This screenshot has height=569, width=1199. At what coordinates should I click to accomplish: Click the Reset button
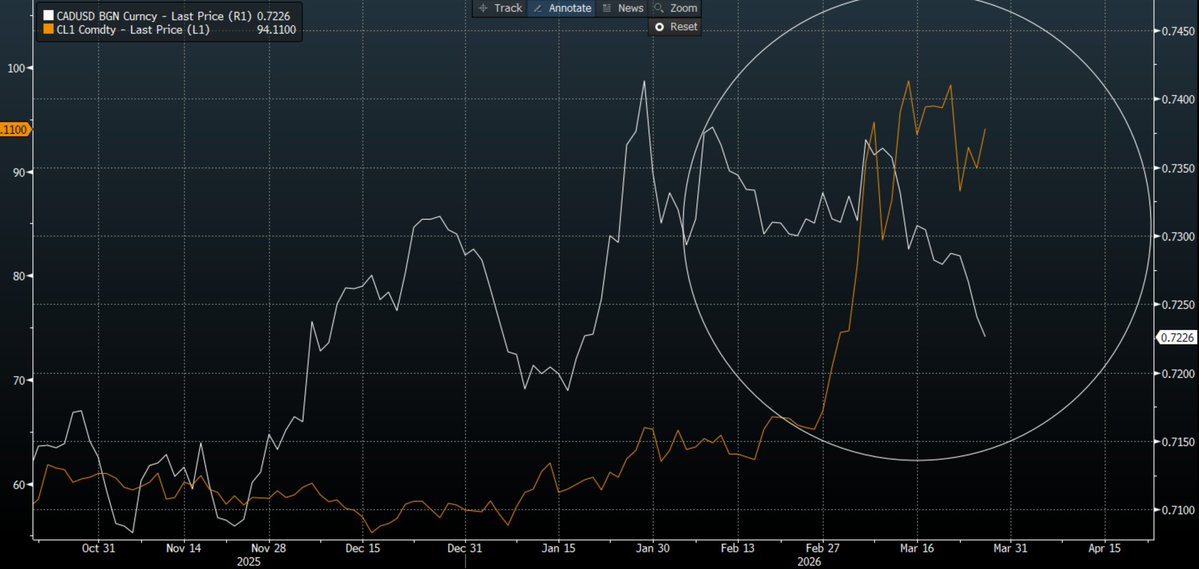point(674,26)
